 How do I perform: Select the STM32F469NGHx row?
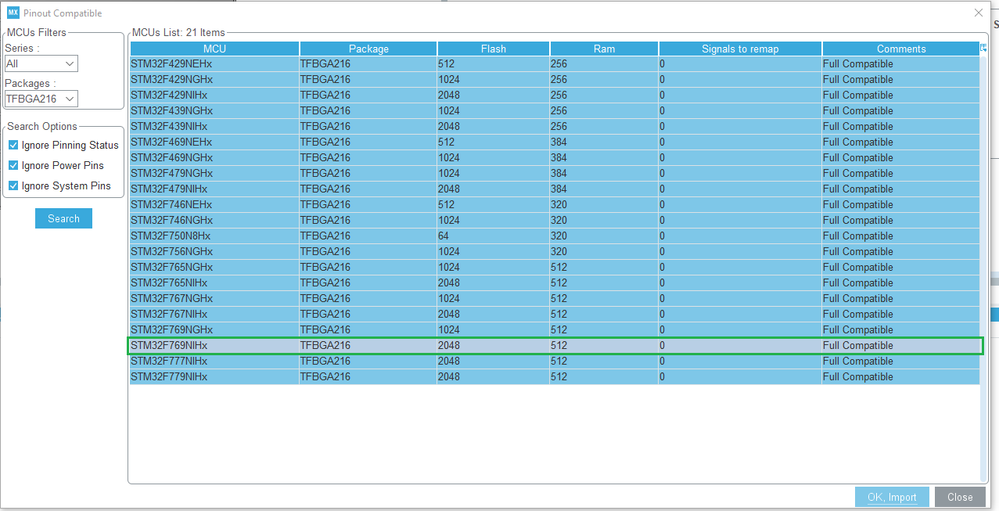(x=555, y=157)
